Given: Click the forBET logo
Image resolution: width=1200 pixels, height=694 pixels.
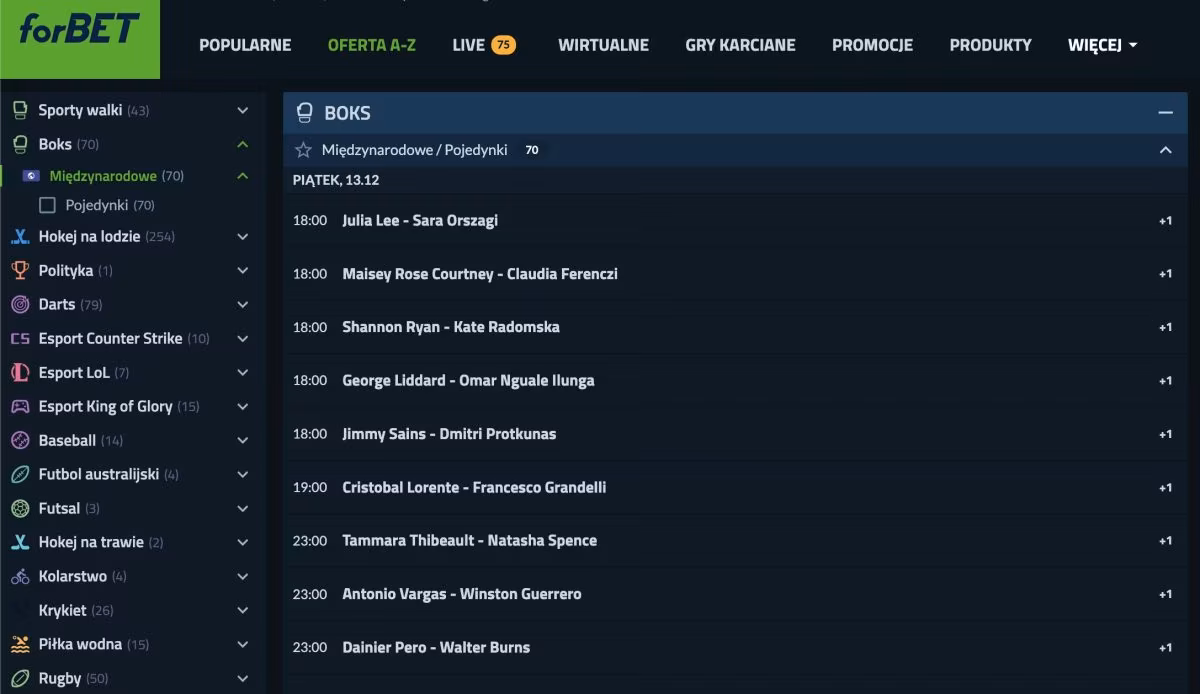Looking at the screenshot, I should pyautogui.click(x=79, y=30).
